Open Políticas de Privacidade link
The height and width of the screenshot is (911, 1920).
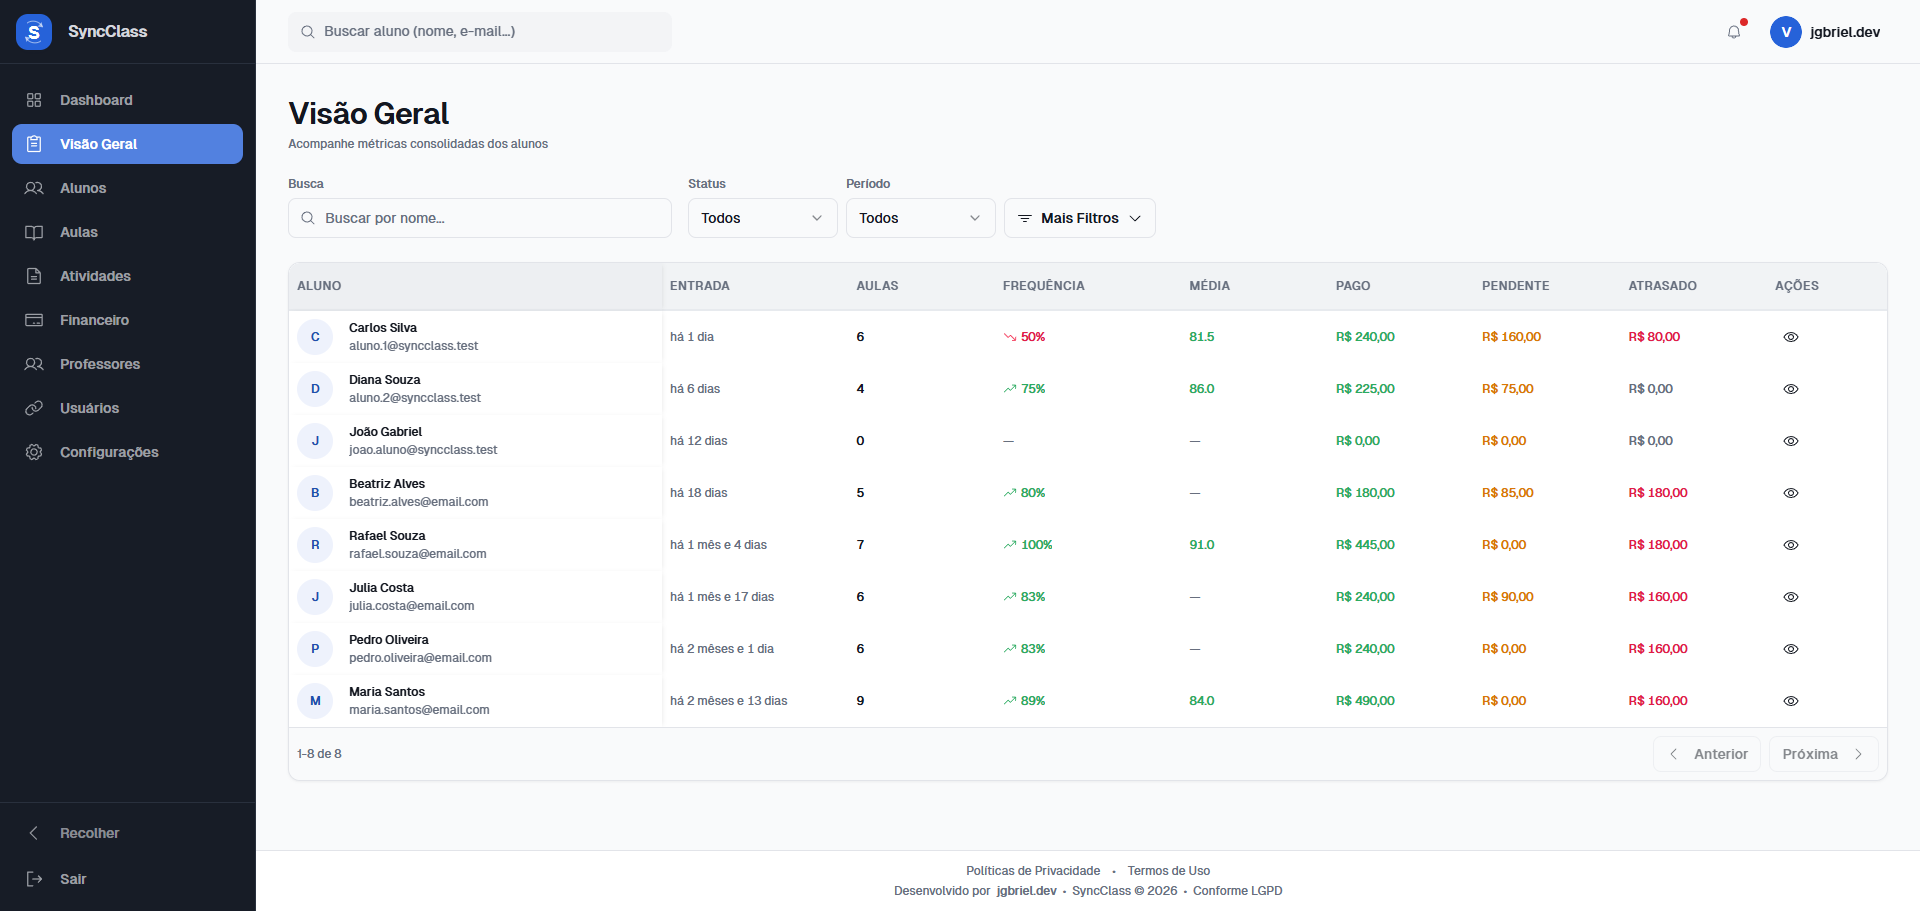pyautogui.click(x=1033, y=871)
